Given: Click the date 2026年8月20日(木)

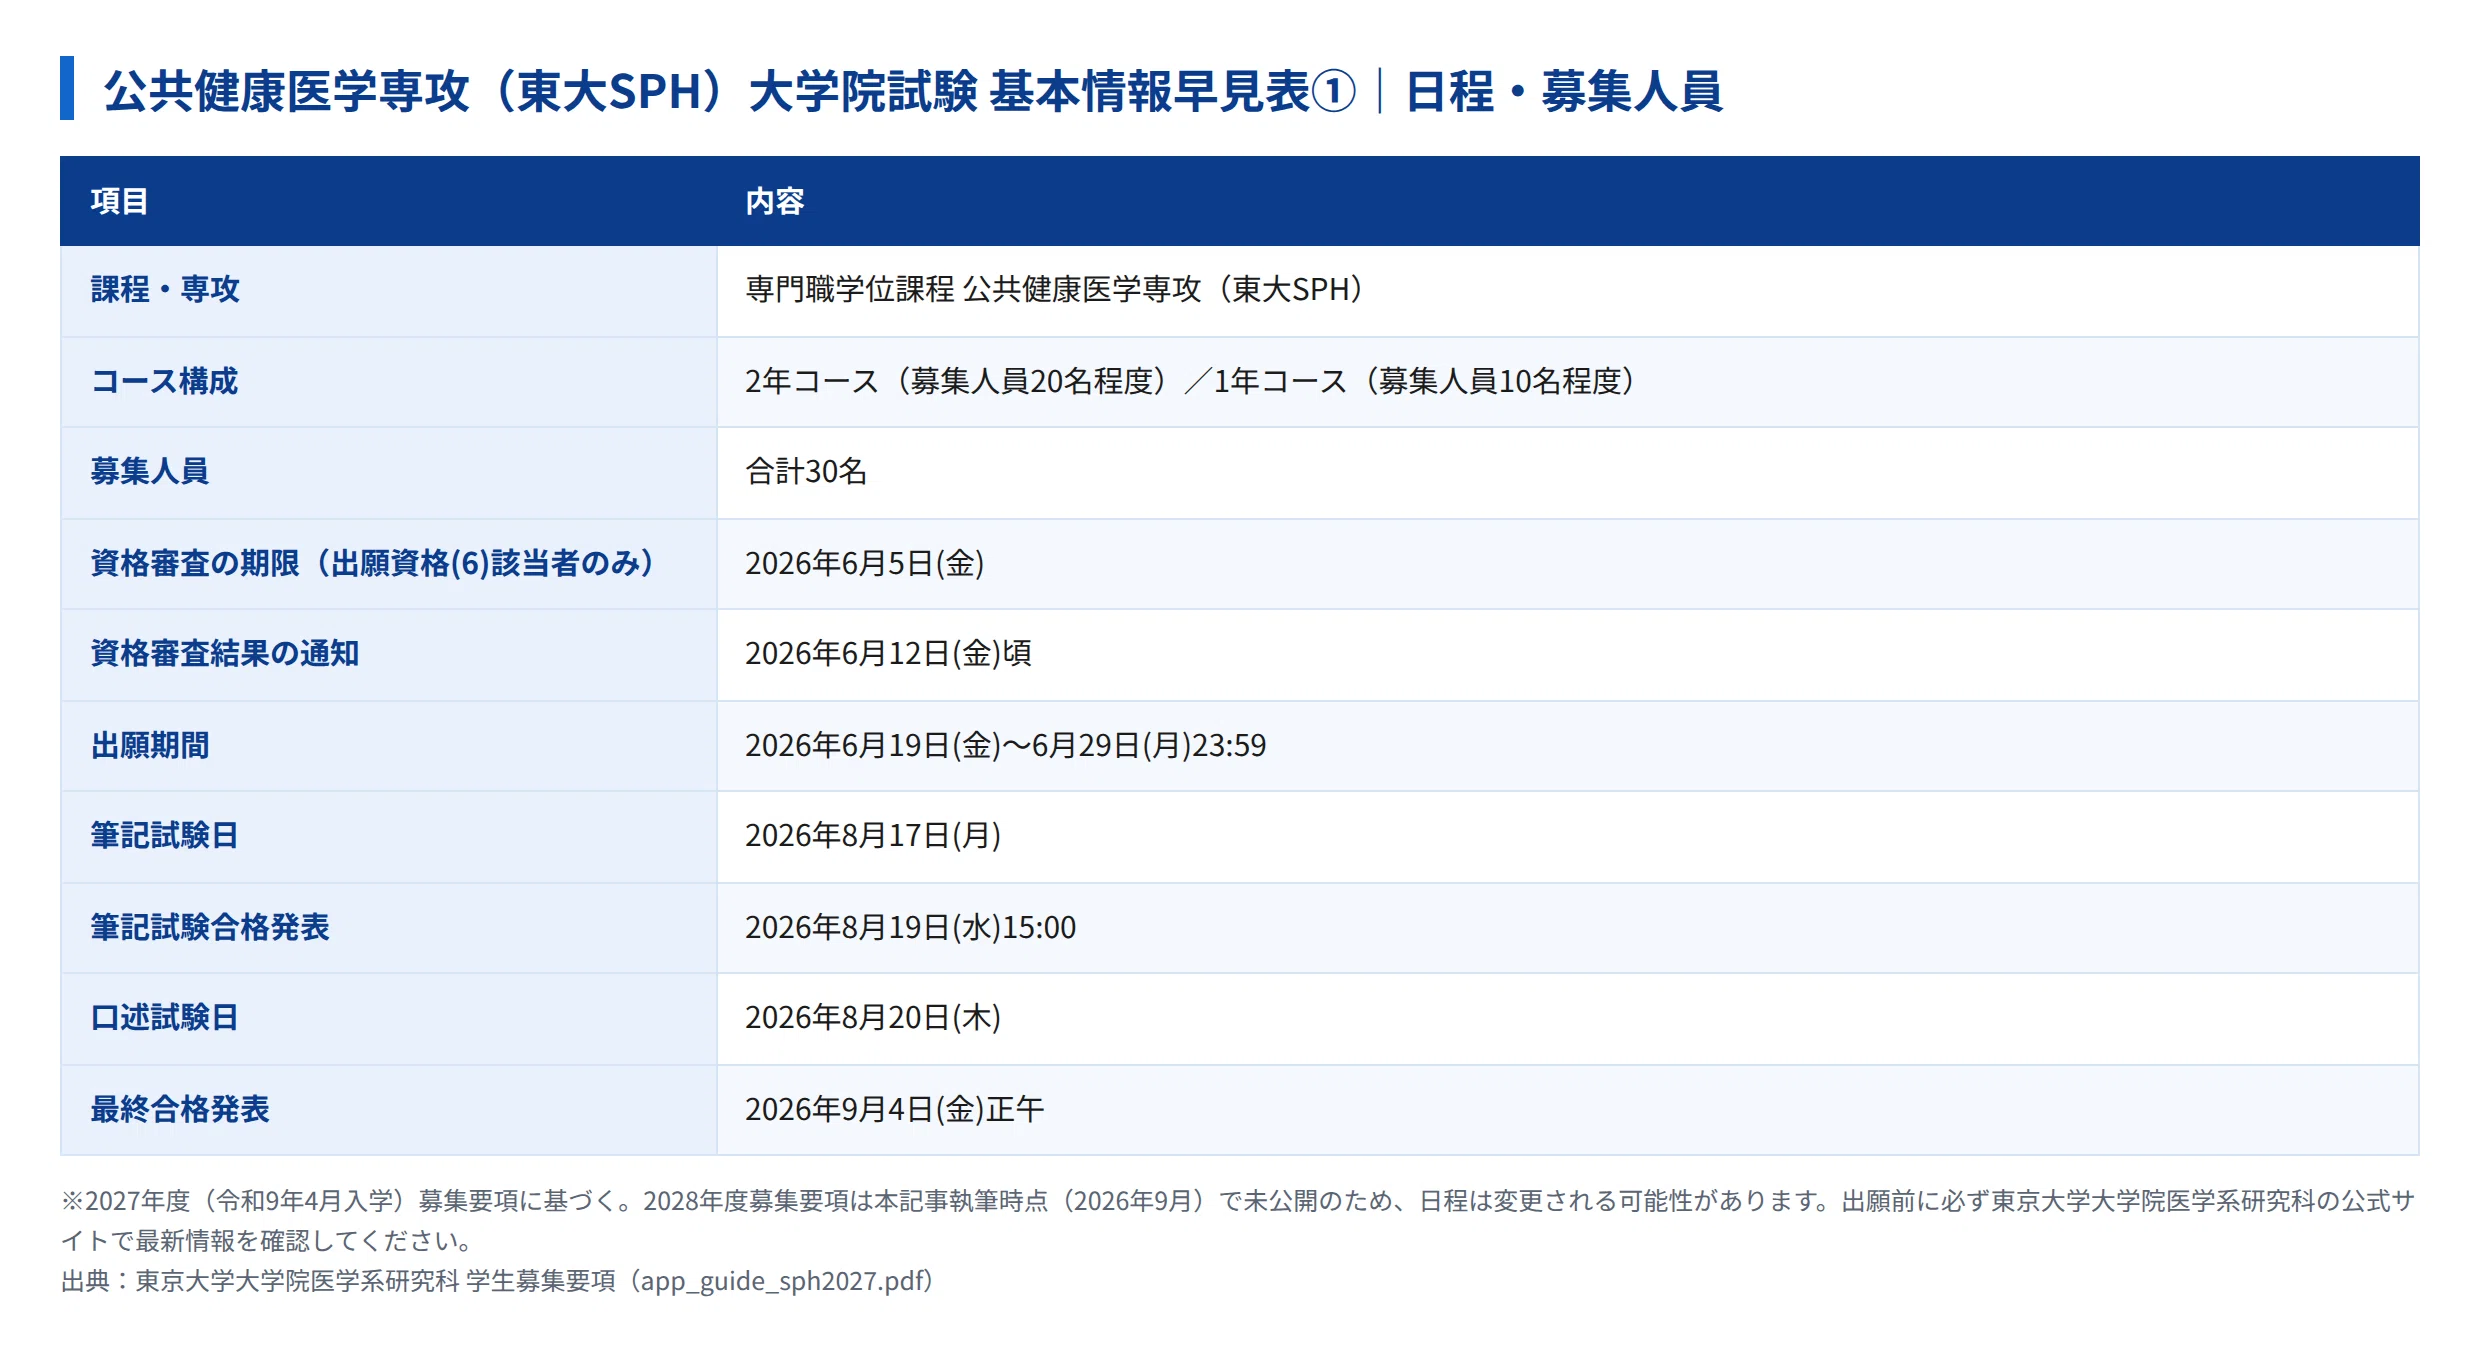Looking at the screenshot, I should [x=873, y=1017].
